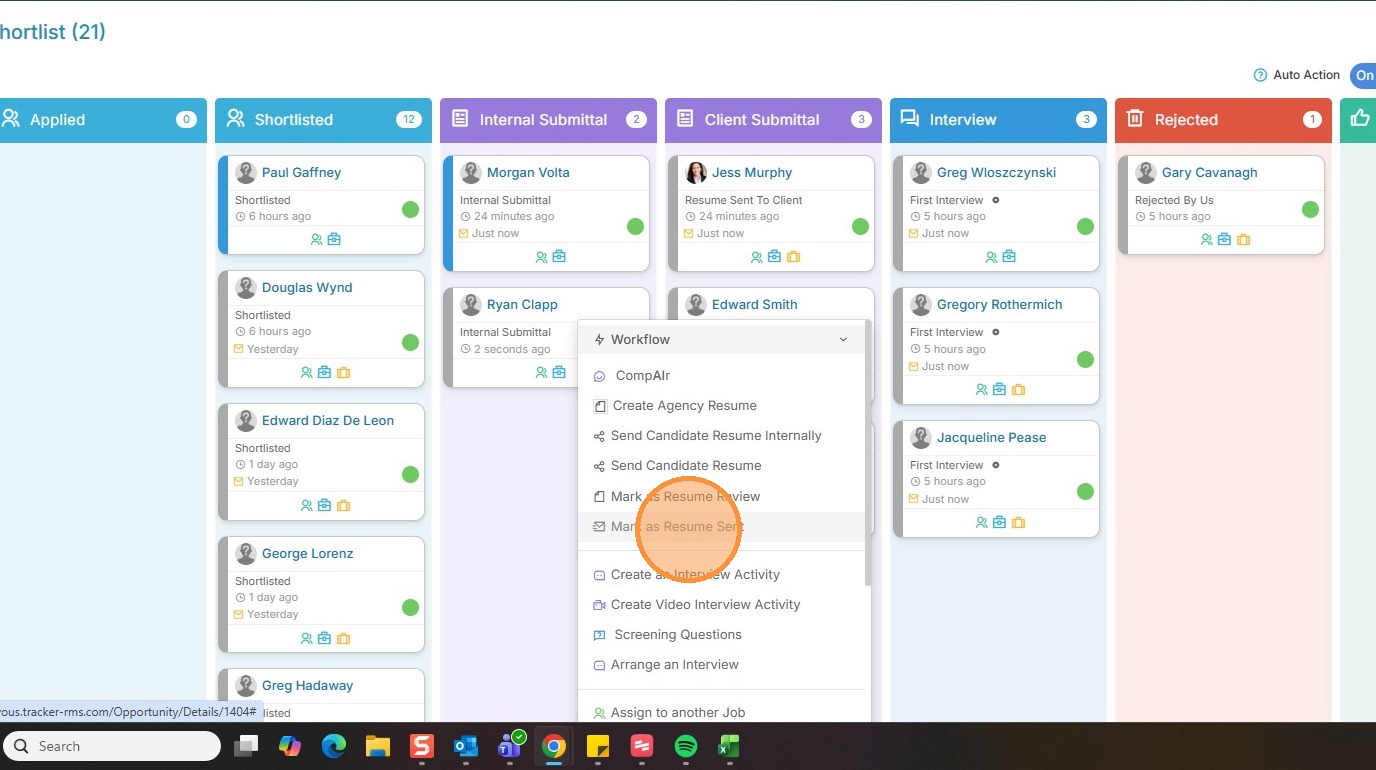1376x770 pixels.
Task: Click the blue briefcase icon on Greg Wloszczynski's card
Action: 1009,257
